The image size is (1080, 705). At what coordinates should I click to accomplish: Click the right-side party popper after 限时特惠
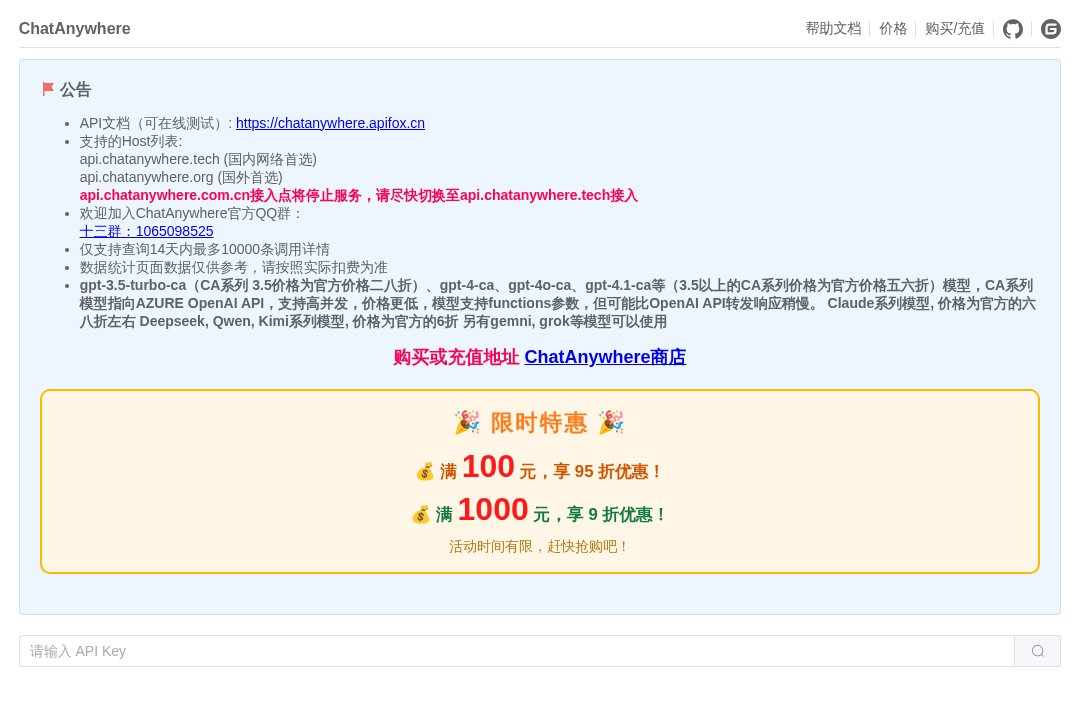pyautogui.click(x=611, y=422)
